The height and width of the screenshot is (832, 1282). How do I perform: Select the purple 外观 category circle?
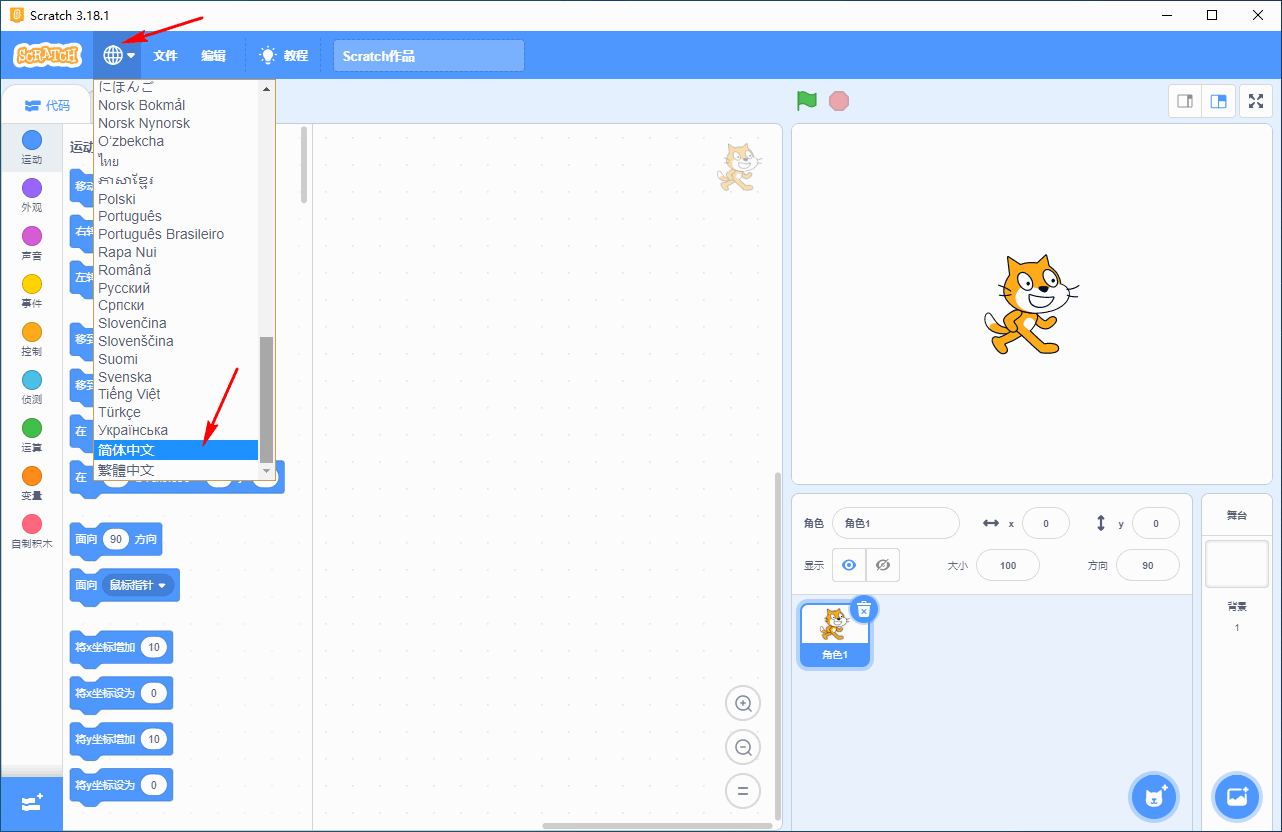point(32,188)
